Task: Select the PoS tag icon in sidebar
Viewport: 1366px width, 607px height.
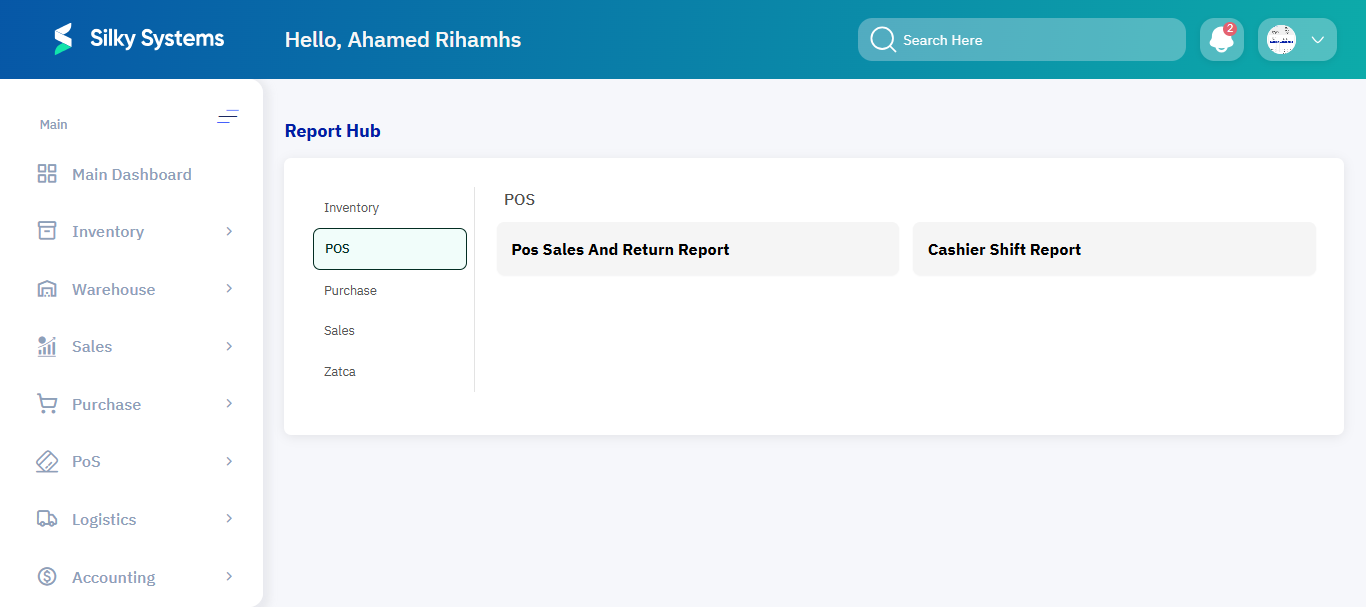Action: coord(46,461)
